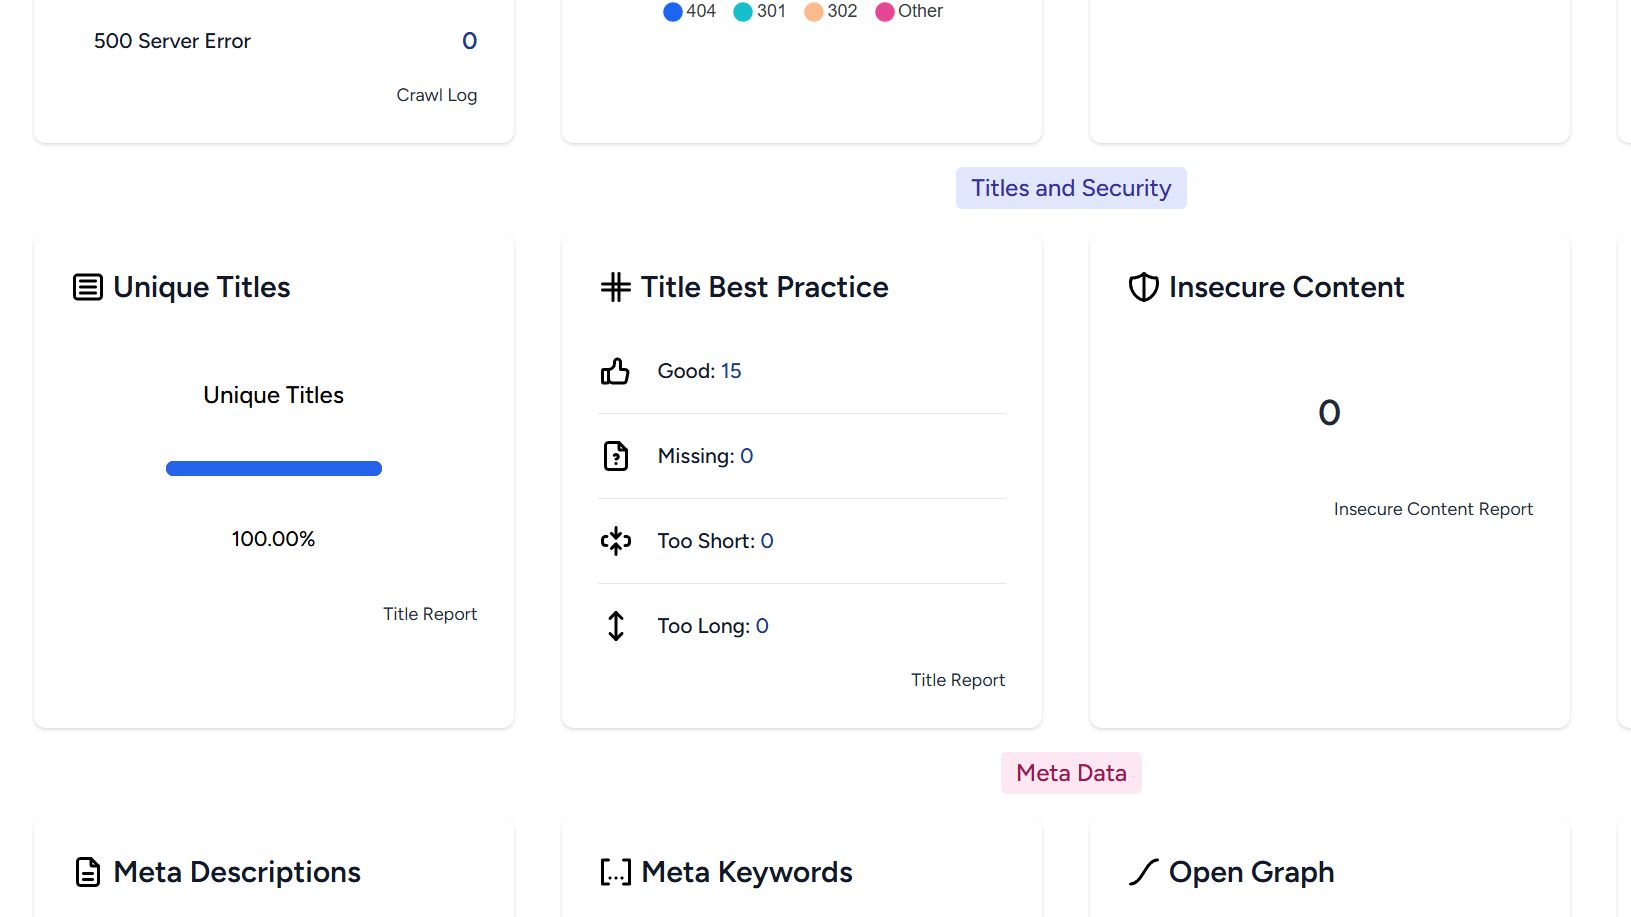The height and width of the screenshot is (917, 1631).
Task: Open the Insecure Content Report link
Action: (1433, 509)
